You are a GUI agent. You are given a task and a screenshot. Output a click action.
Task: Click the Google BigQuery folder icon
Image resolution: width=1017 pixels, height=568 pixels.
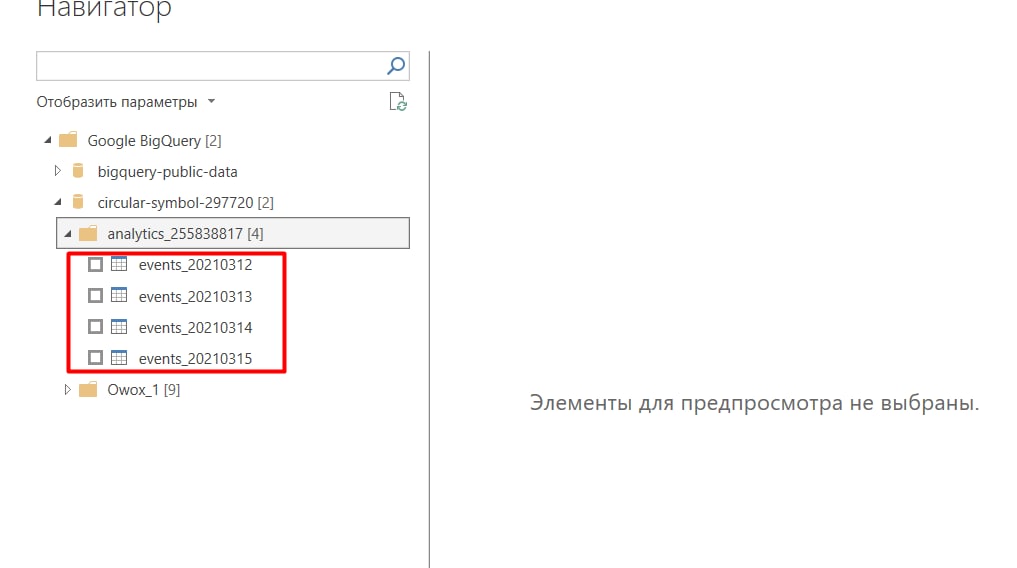click(68, 140)
